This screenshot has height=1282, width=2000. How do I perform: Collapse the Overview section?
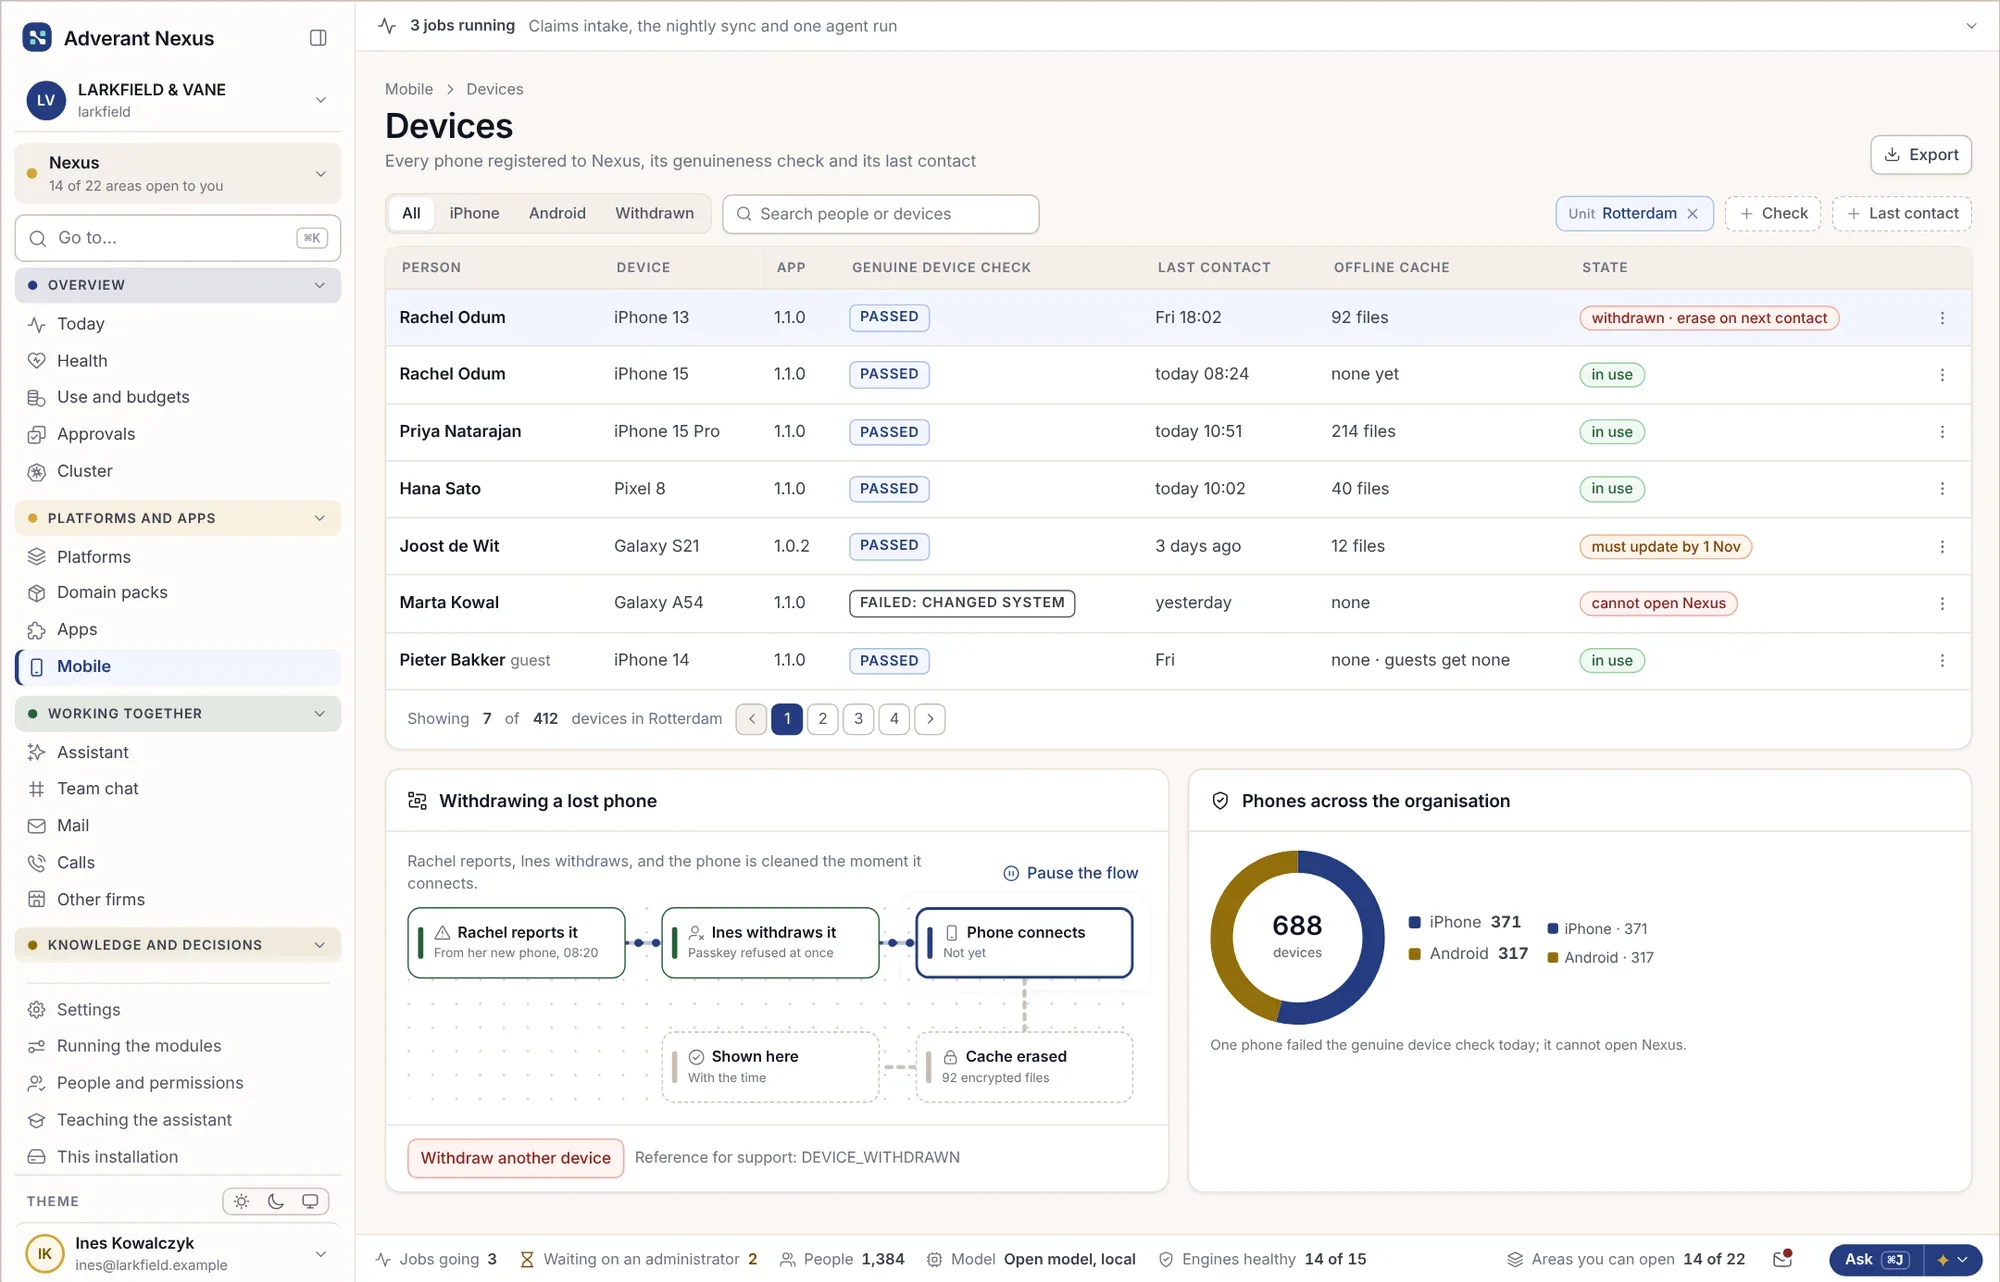coord(178,285)
